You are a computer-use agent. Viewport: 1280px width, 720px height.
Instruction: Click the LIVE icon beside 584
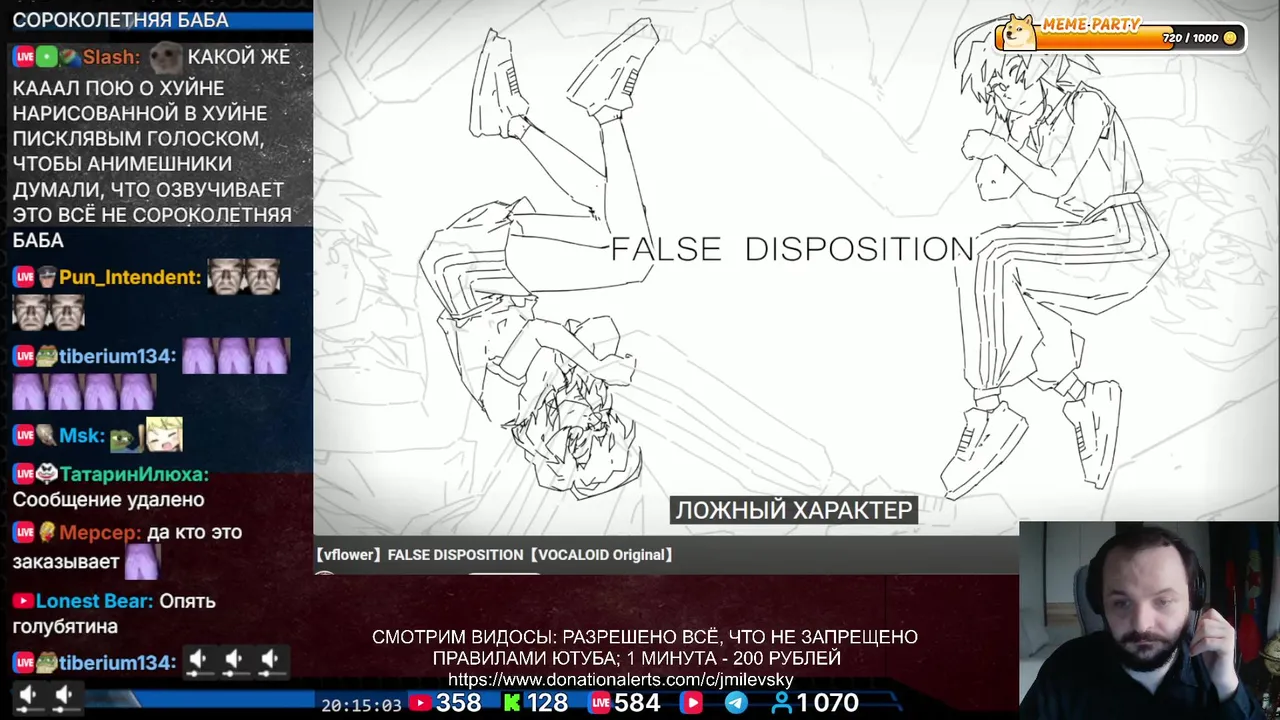pyautogui.click(x=600, y=703)
